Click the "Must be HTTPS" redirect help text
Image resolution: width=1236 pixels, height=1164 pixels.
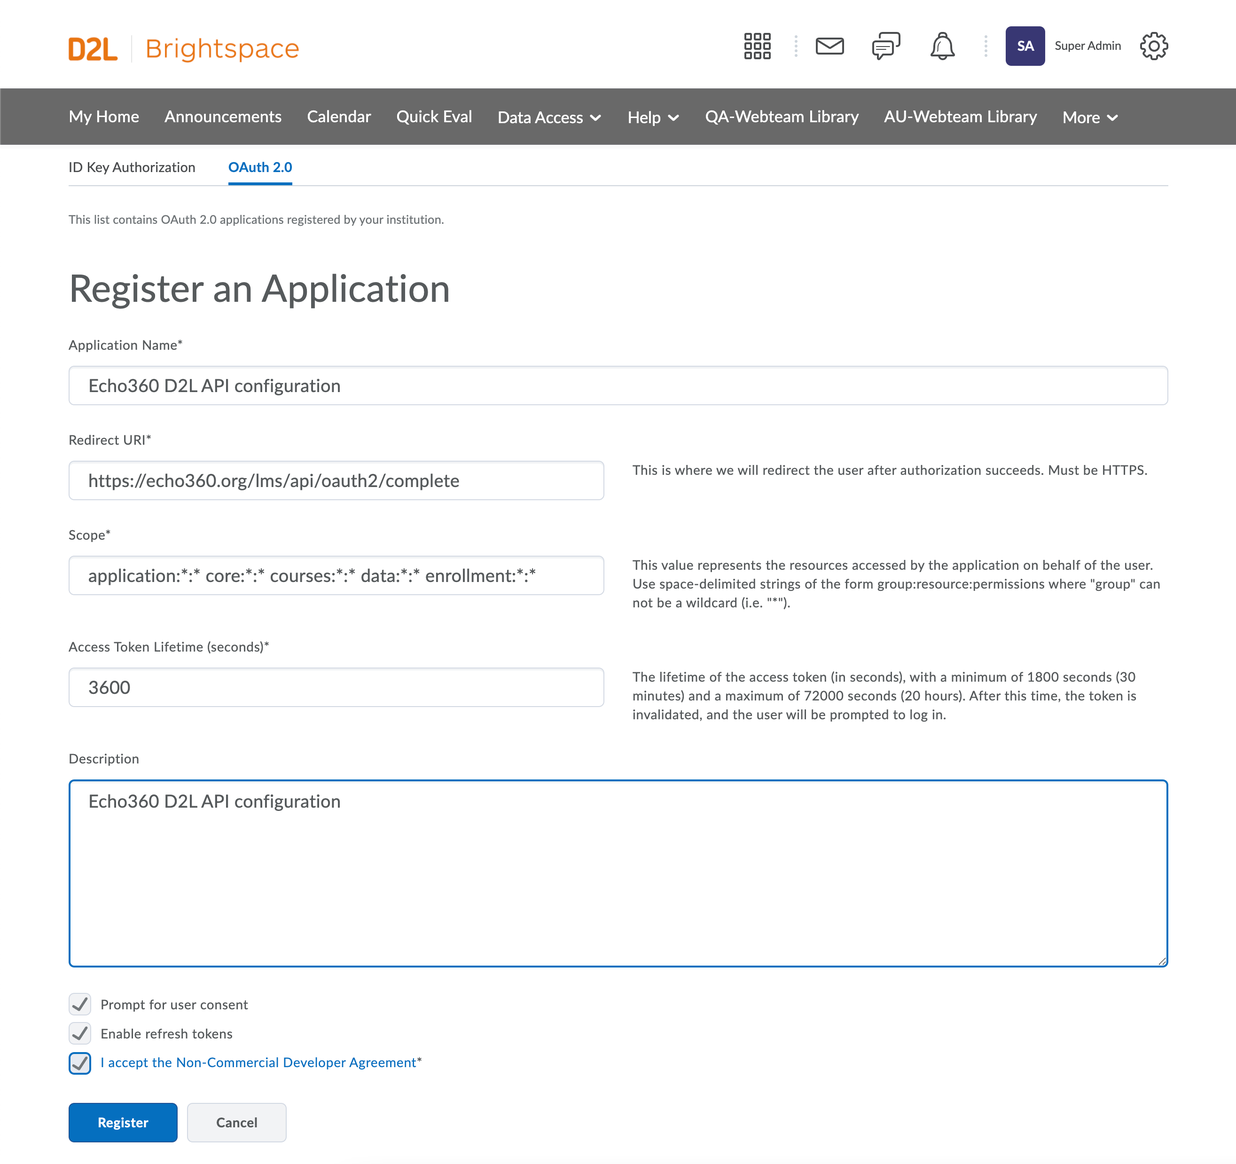(x=890, y=470)
